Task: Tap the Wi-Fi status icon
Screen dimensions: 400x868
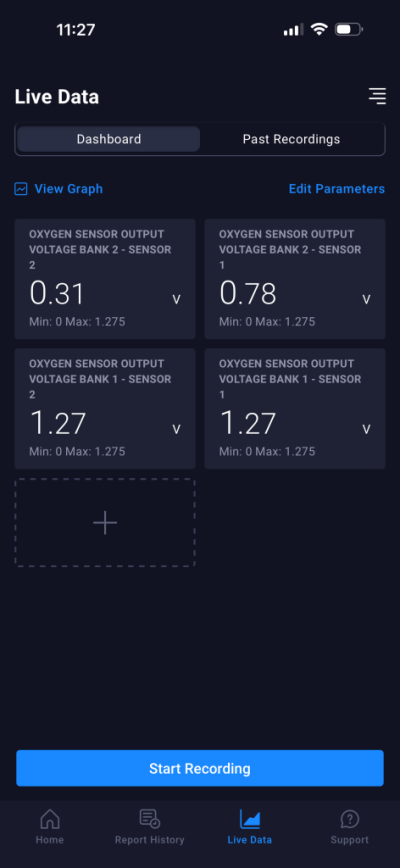Action: pos(319,29)
